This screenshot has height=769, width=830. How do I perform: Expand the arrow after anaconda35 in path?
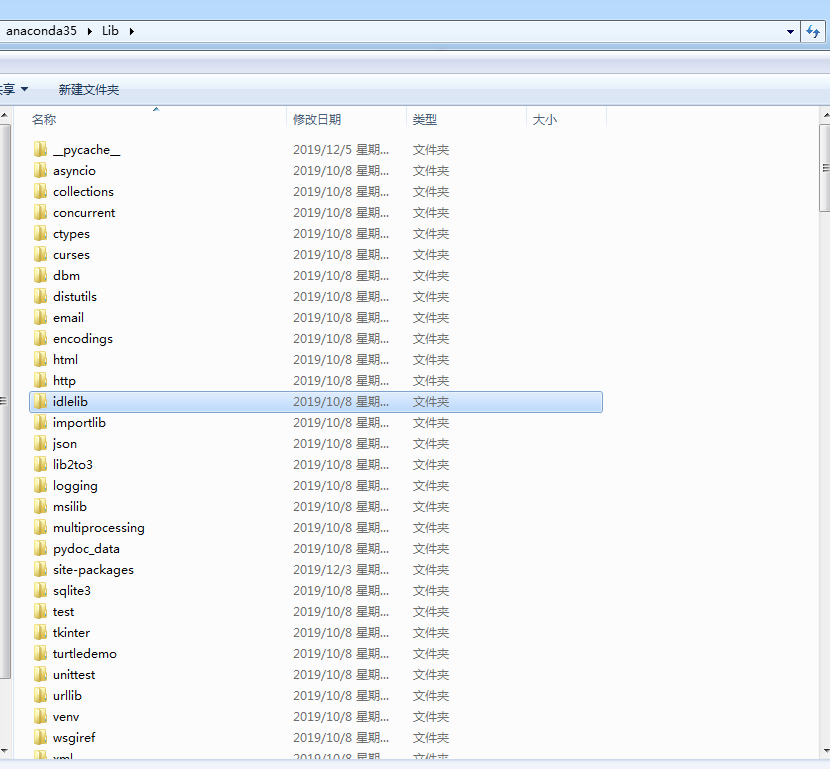pos(89,31)
